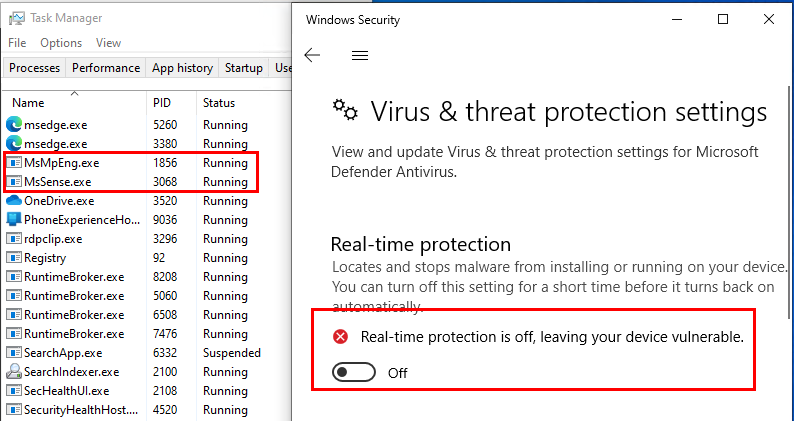Click the SearchIndexer.exe process icon
This screenshot has width=794, height=421.
(14, 372)
